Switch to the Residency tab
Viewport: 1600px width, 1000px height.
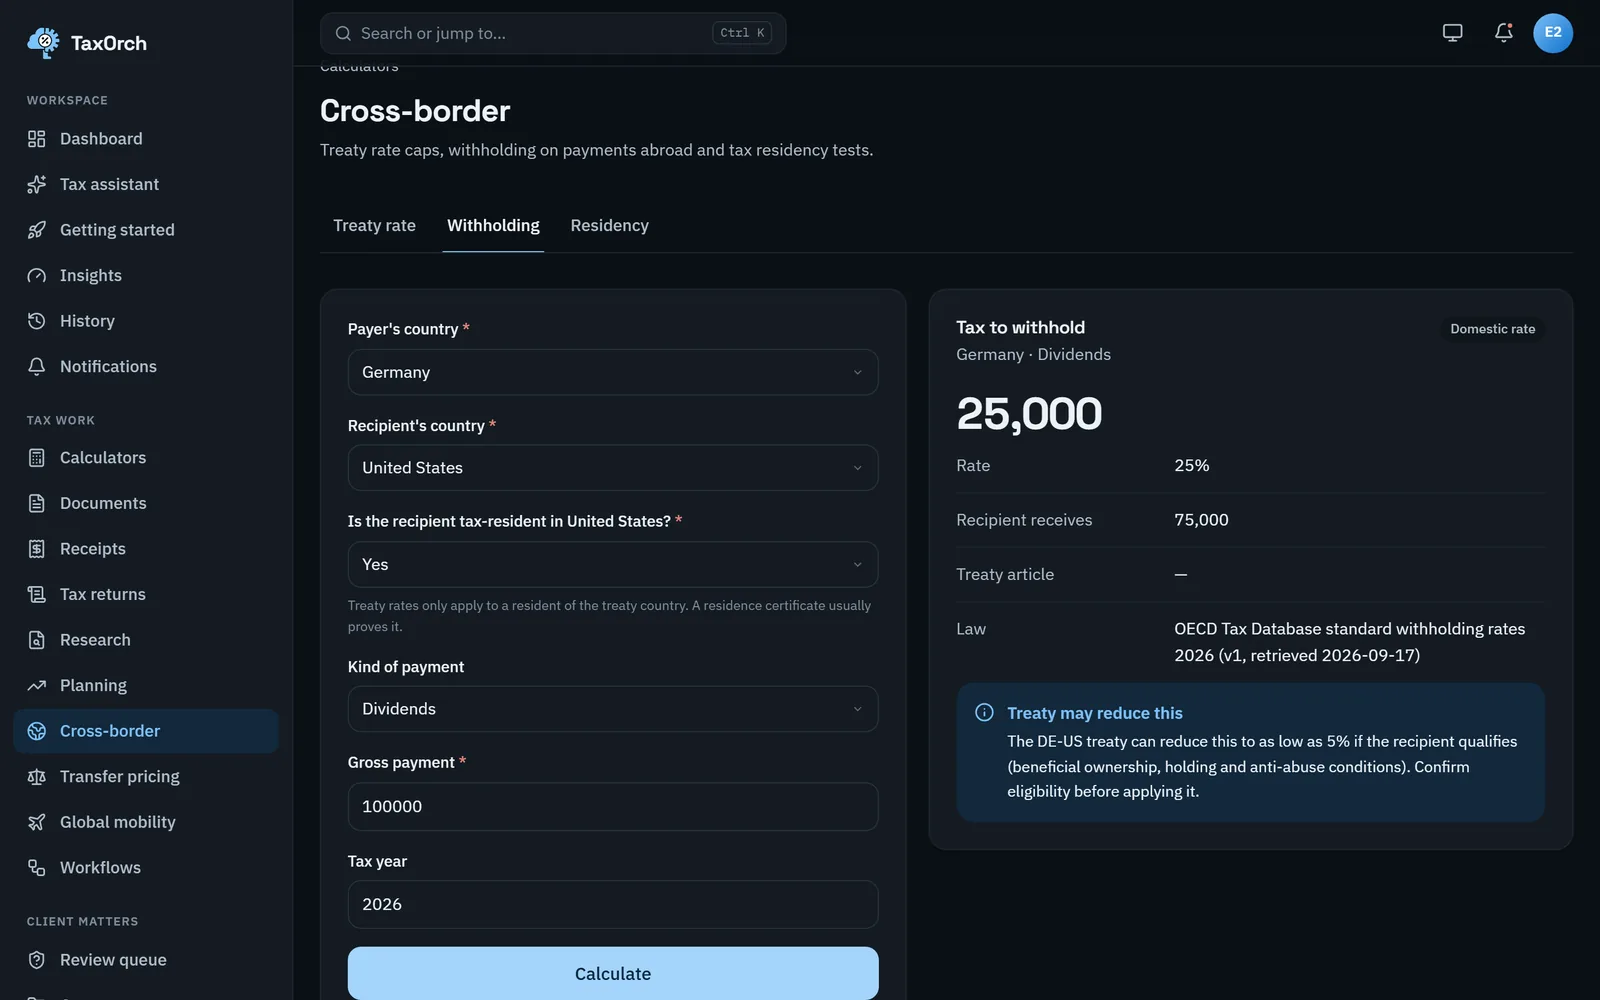(x=609, y=226)
